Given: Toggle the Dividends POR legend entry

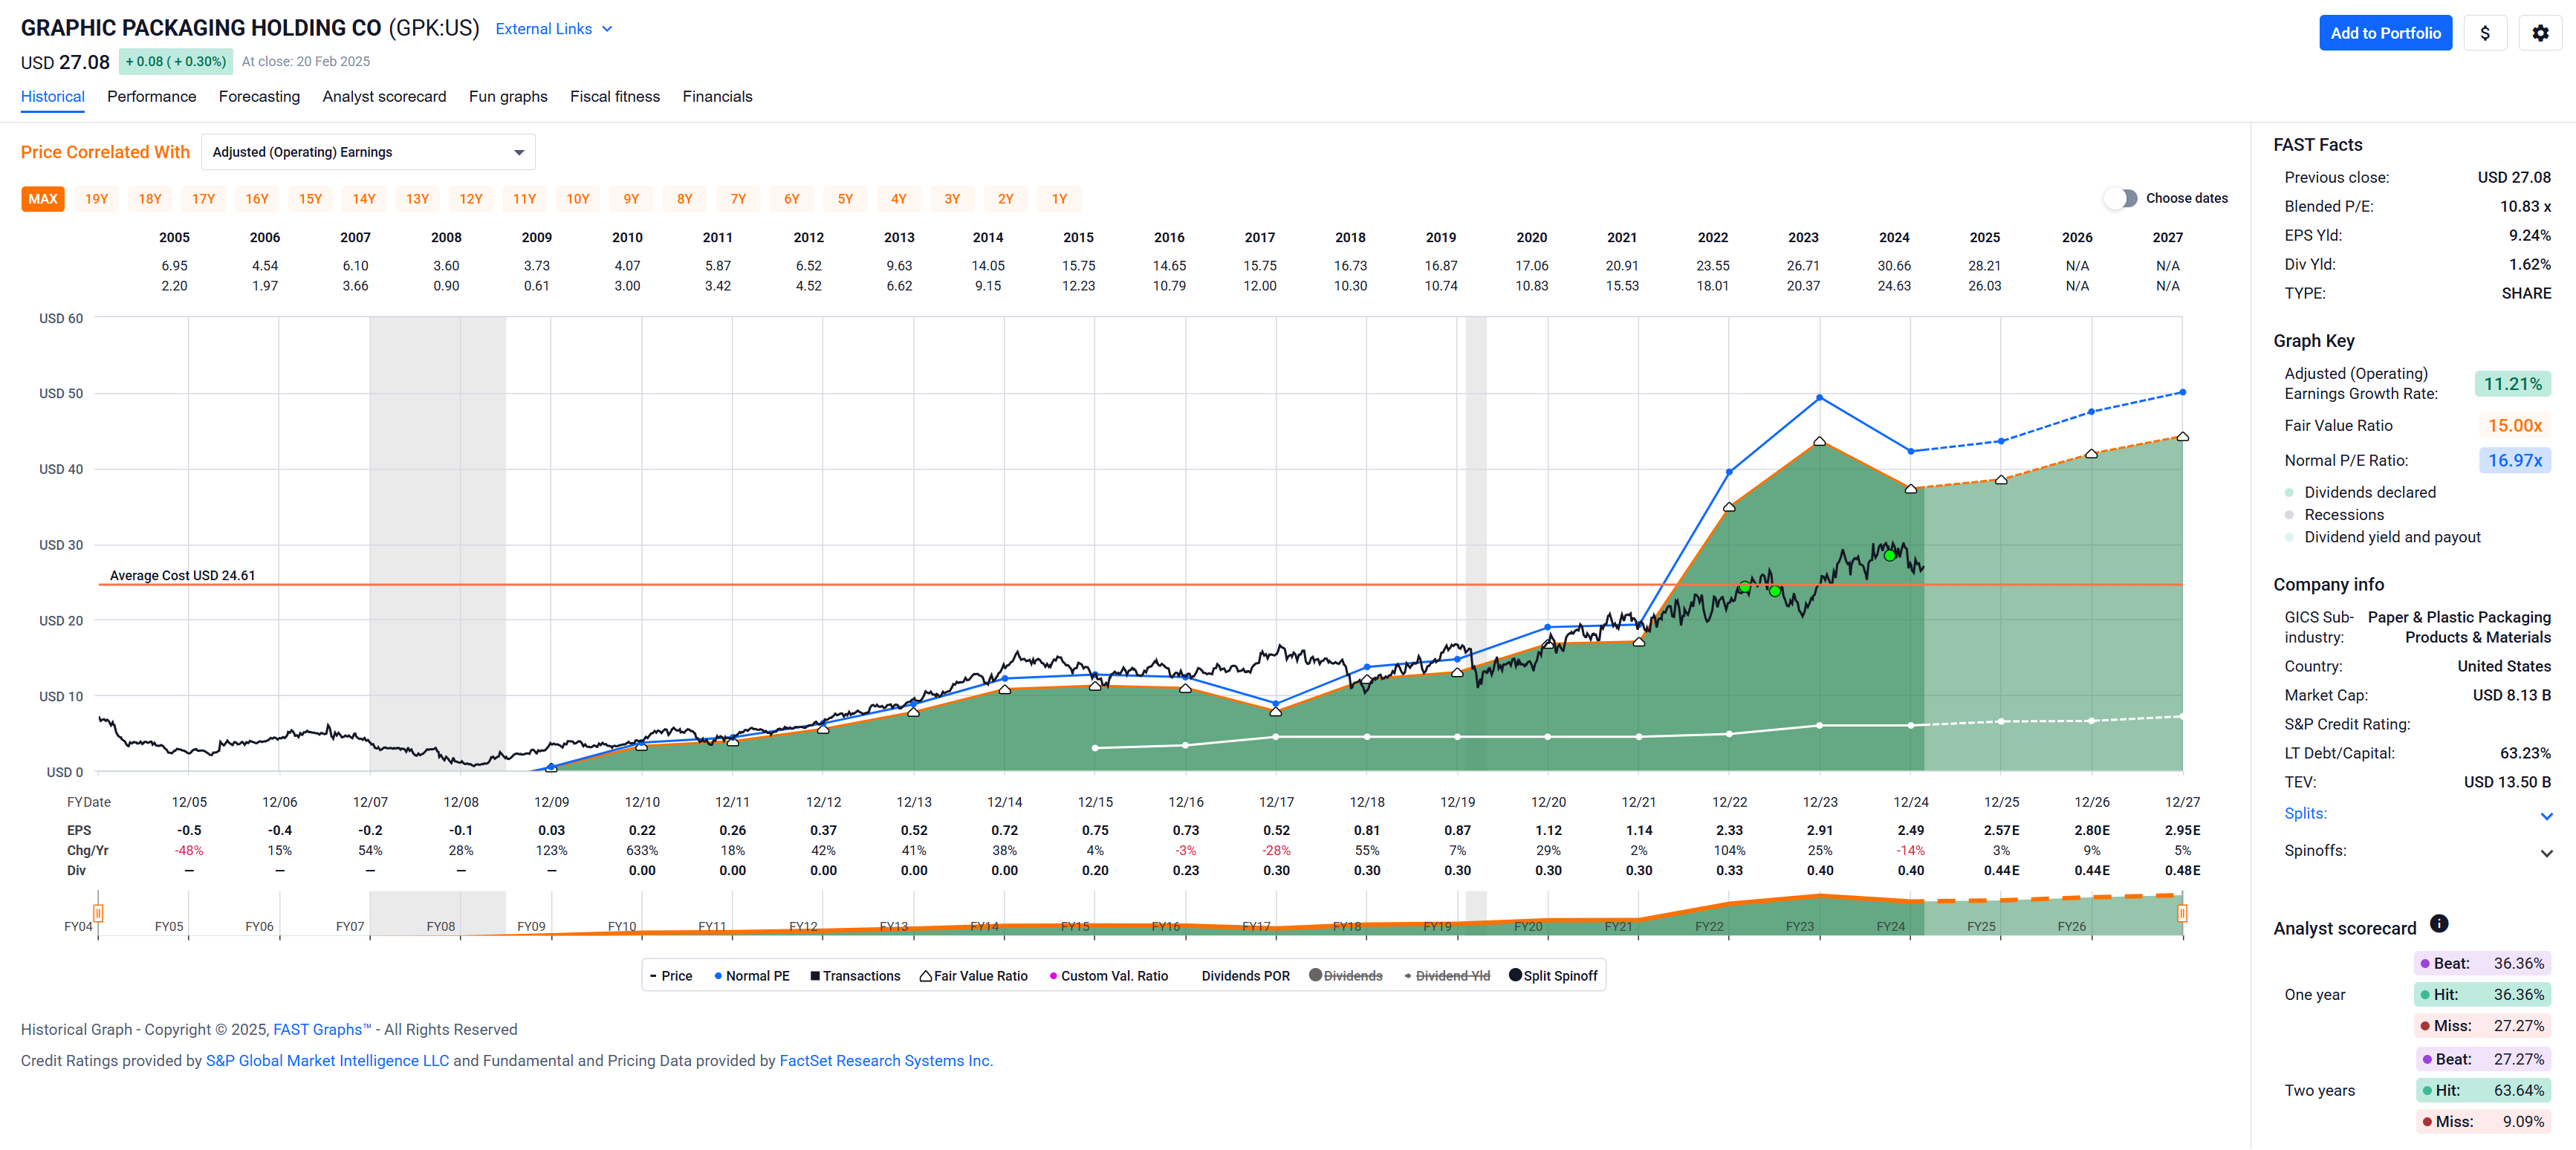Looking at the screenshot, I should [1245, 976].
